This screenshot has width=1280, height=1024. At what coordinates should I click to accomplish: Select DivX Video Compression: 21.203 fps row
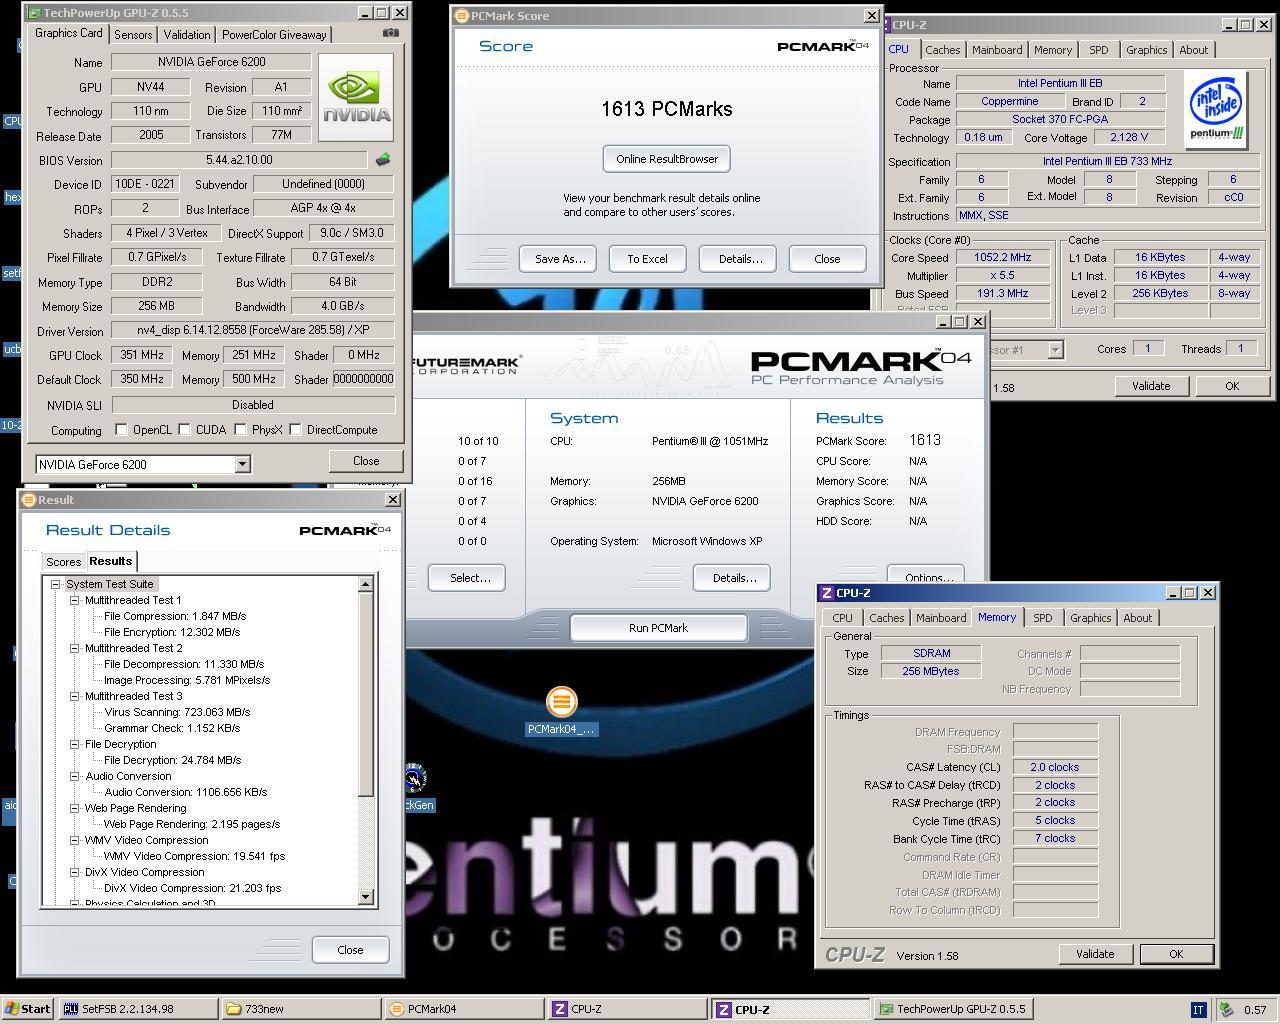(x=192, y=888)
